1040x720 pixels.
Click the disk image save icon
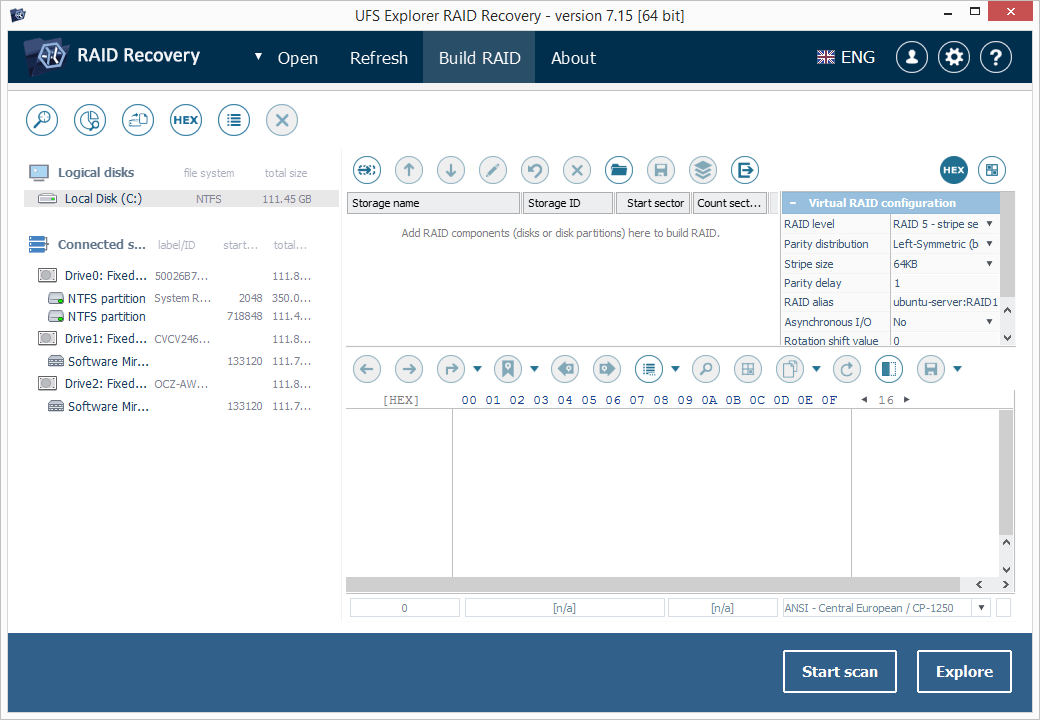[x=138, y=120]
